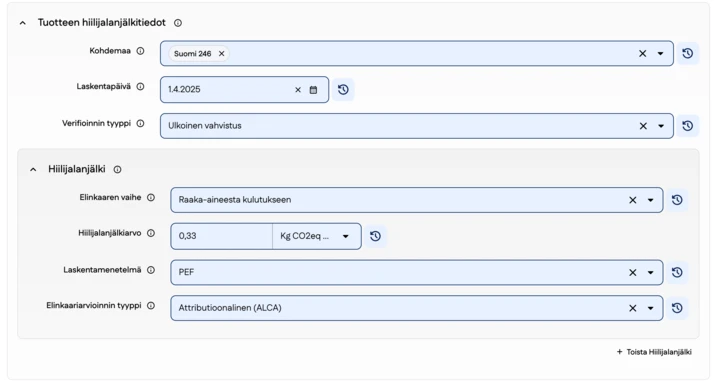Edit the 0,33 carbon footprint value
This screenshot has width=720, height=386.
tap(222, 236)
